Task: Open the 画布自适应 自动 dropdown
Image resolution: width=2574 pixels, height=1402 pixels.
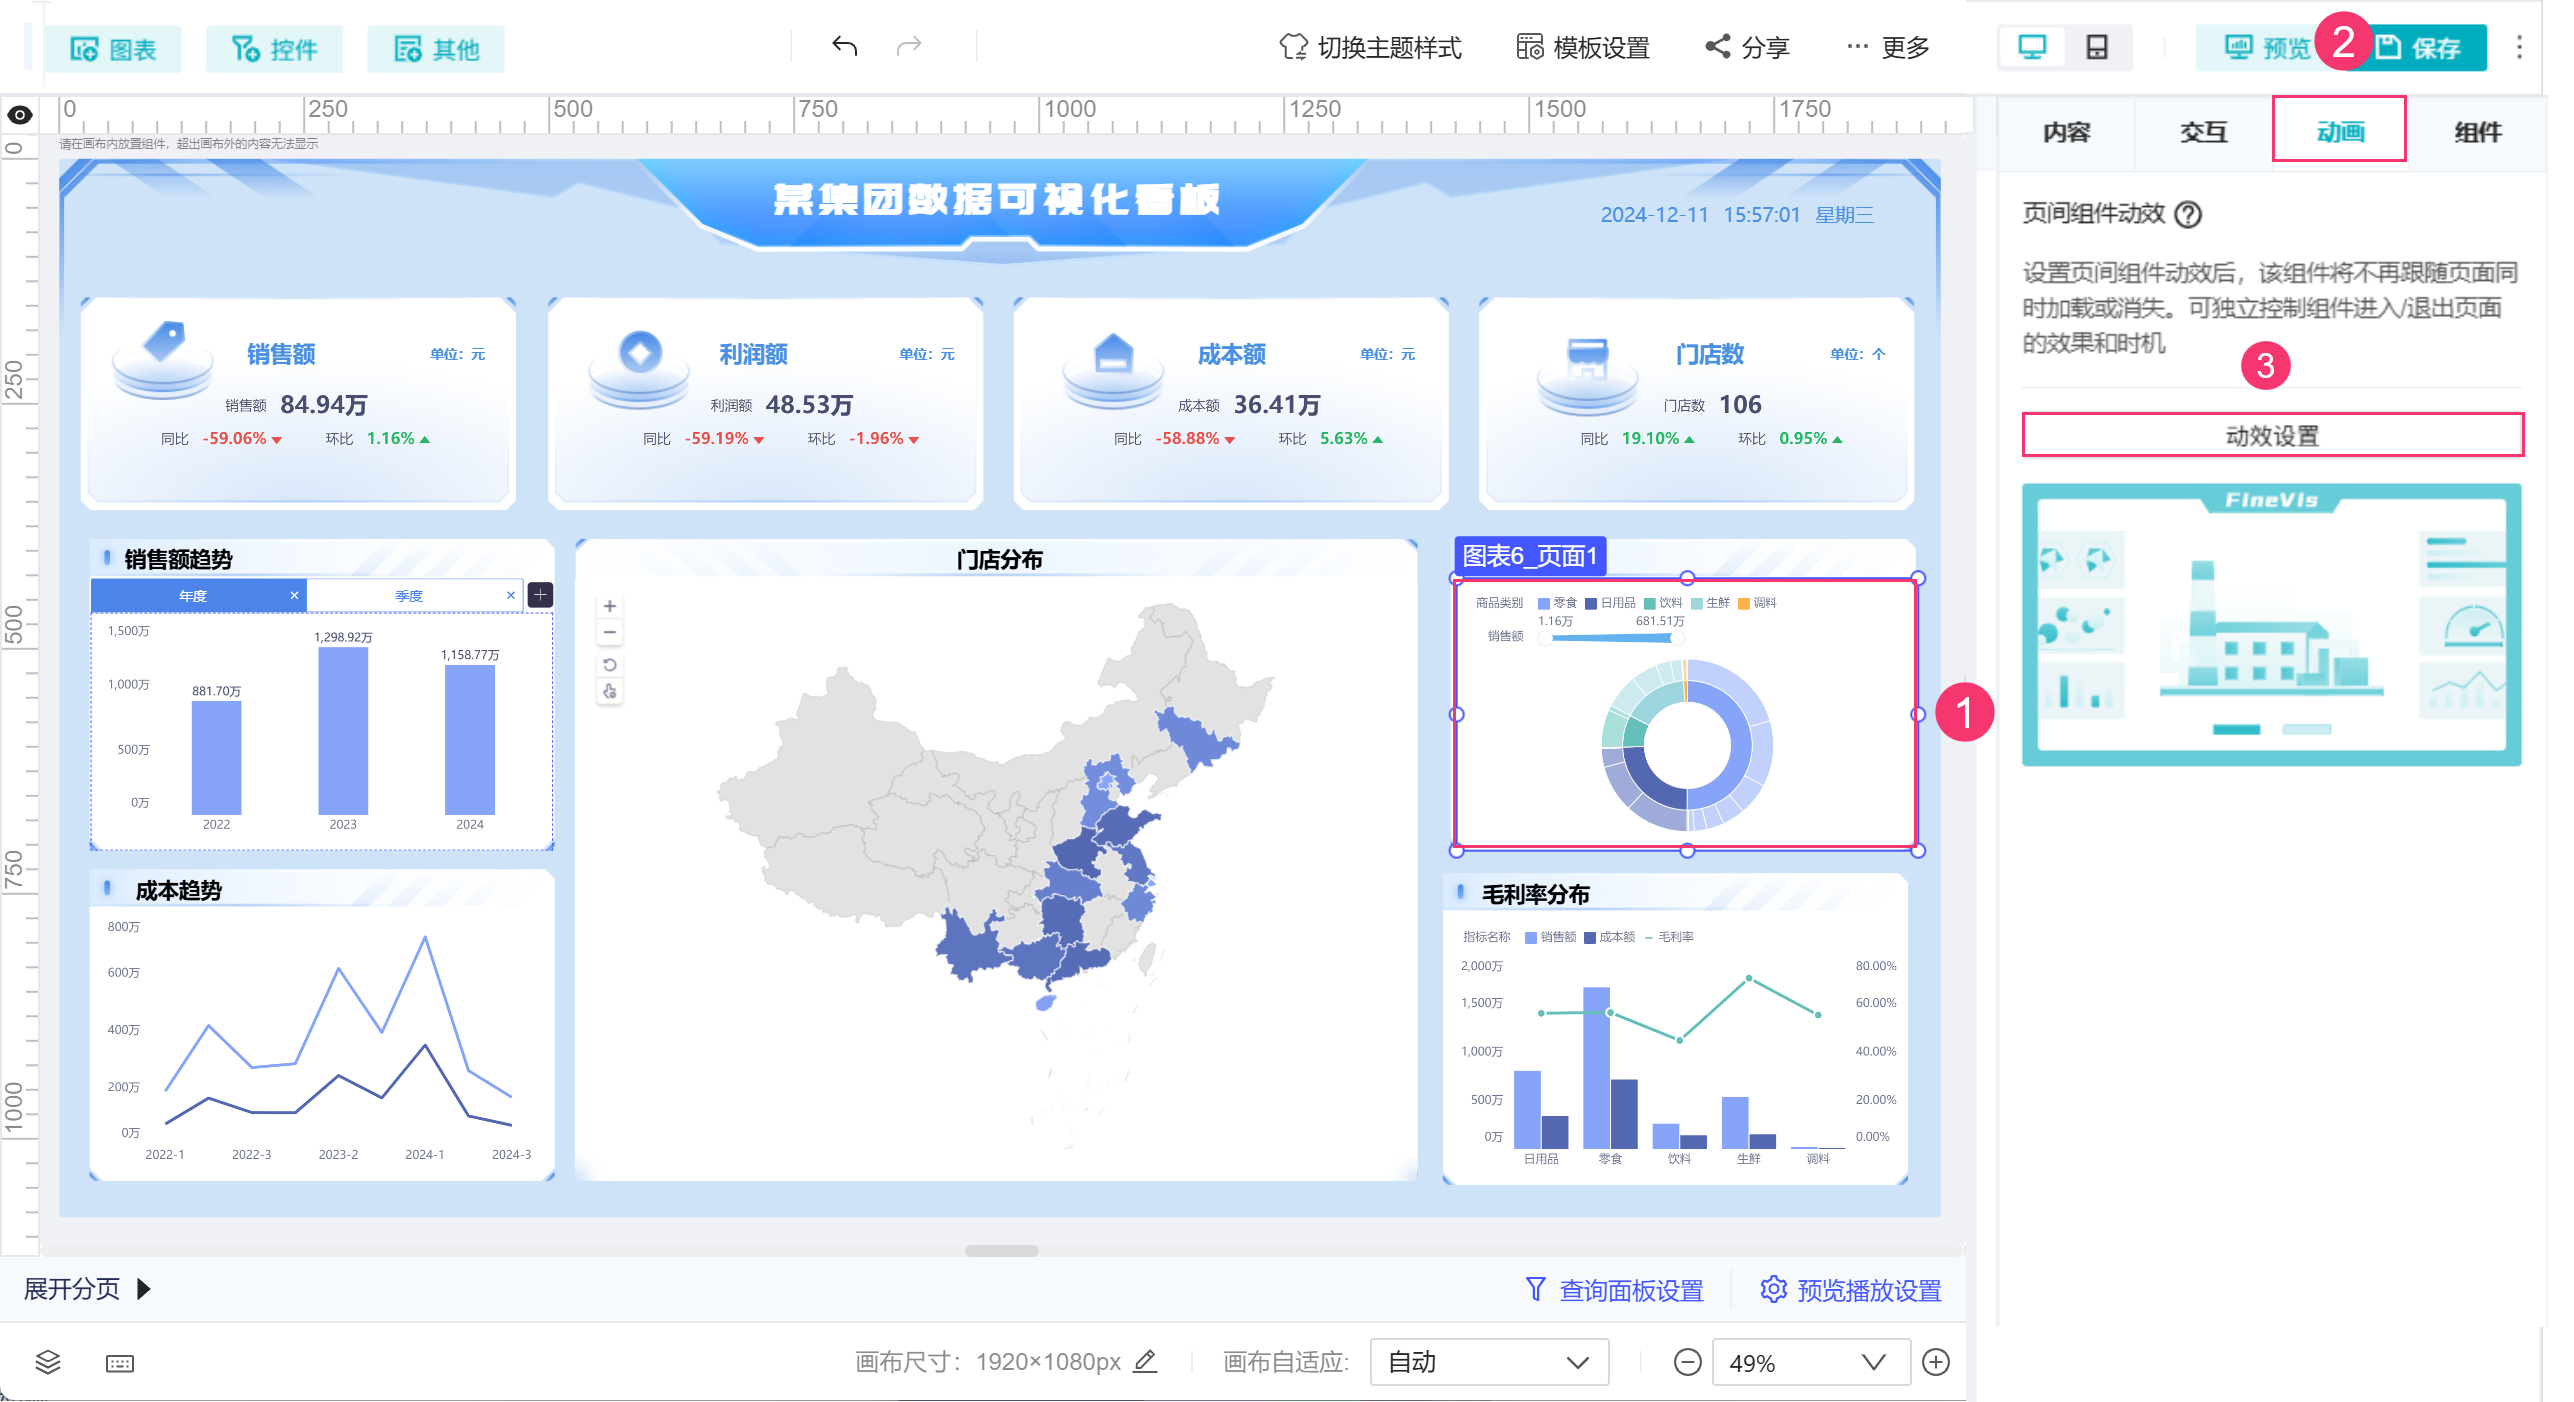Action: point(1488,1362)
